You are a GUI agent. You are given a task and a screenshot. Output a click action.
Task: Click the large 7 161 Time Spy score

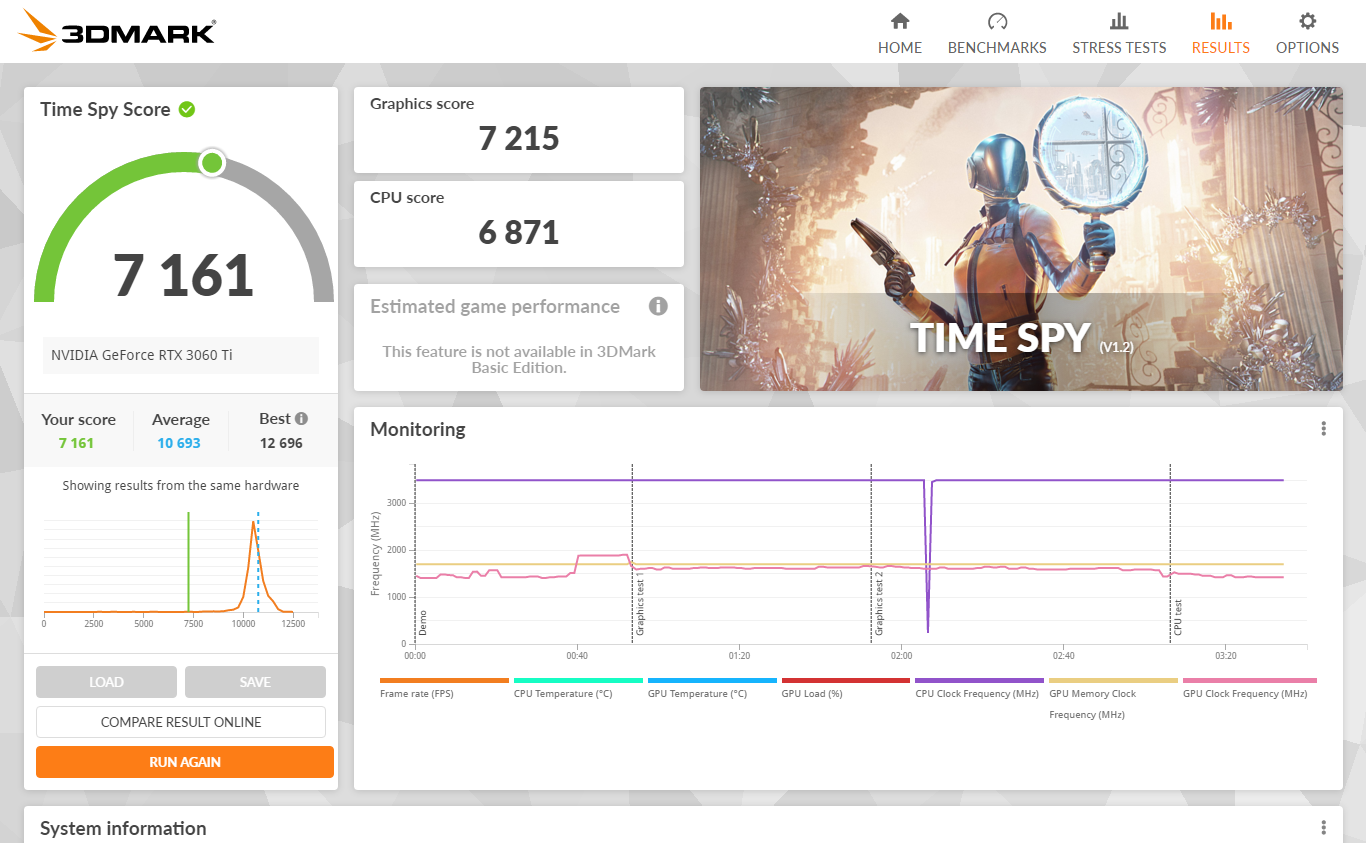[183, 275]
